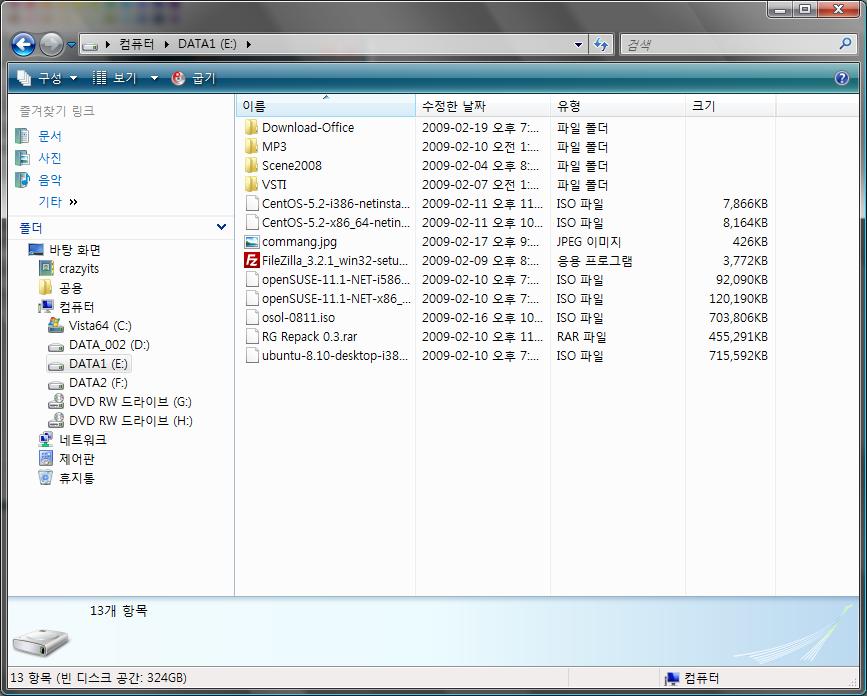Open the 음악 favorite link
867x696 pixels.
point(50,180)
